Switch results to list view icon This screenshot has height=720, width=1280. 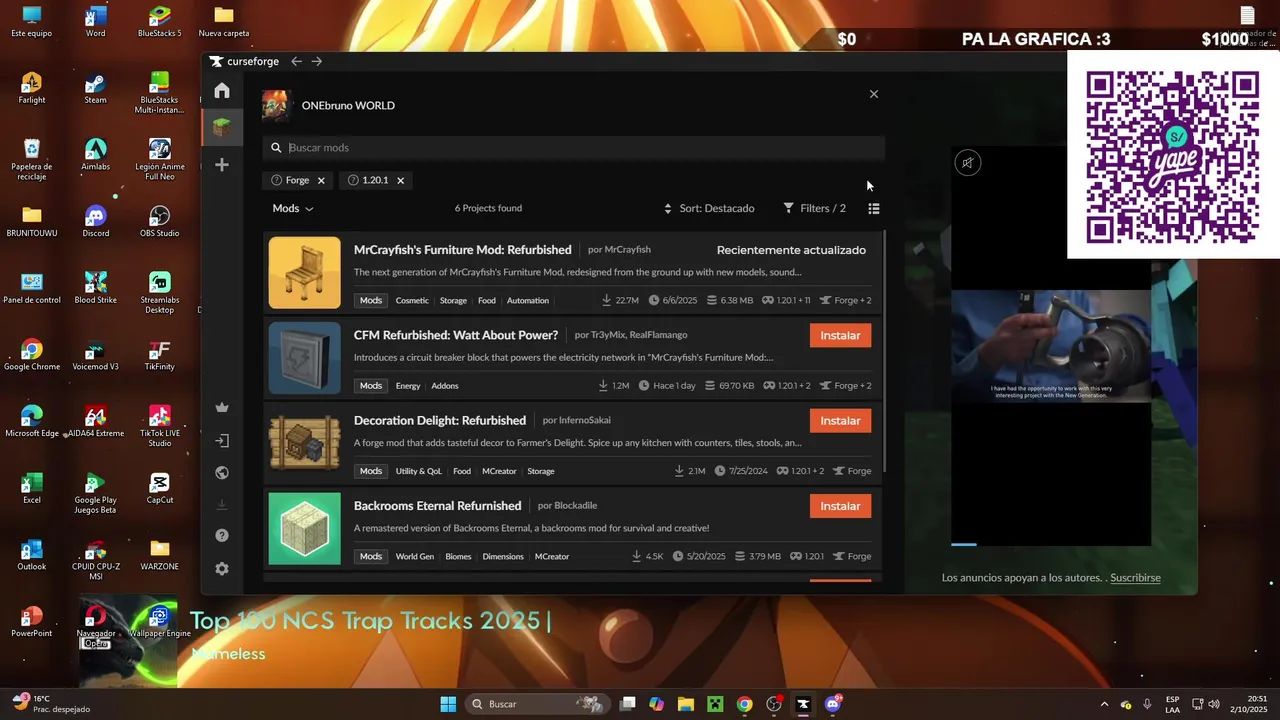pyautogui.click(x=874, y=209)
